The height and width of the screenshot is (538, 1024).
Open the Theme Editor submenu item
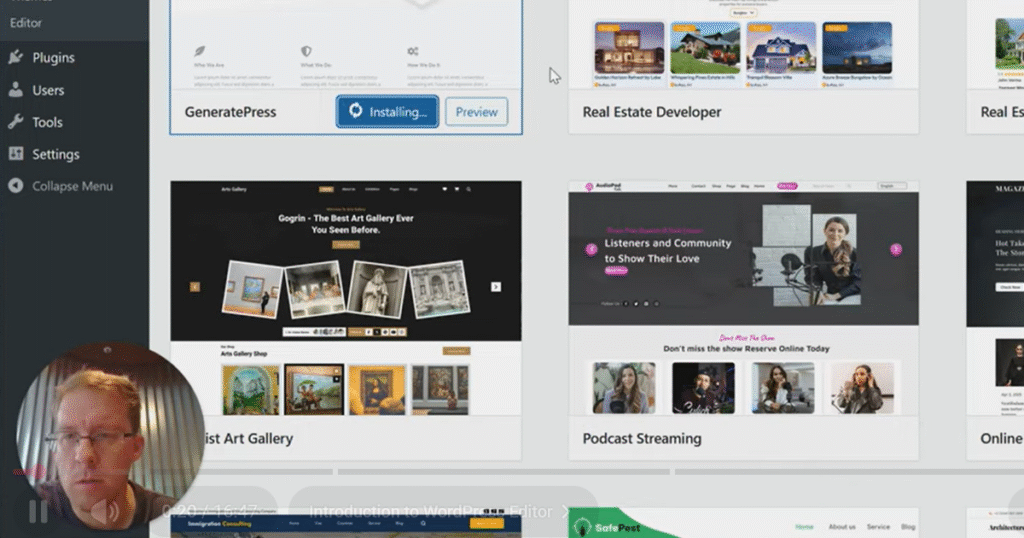point(26,22)
